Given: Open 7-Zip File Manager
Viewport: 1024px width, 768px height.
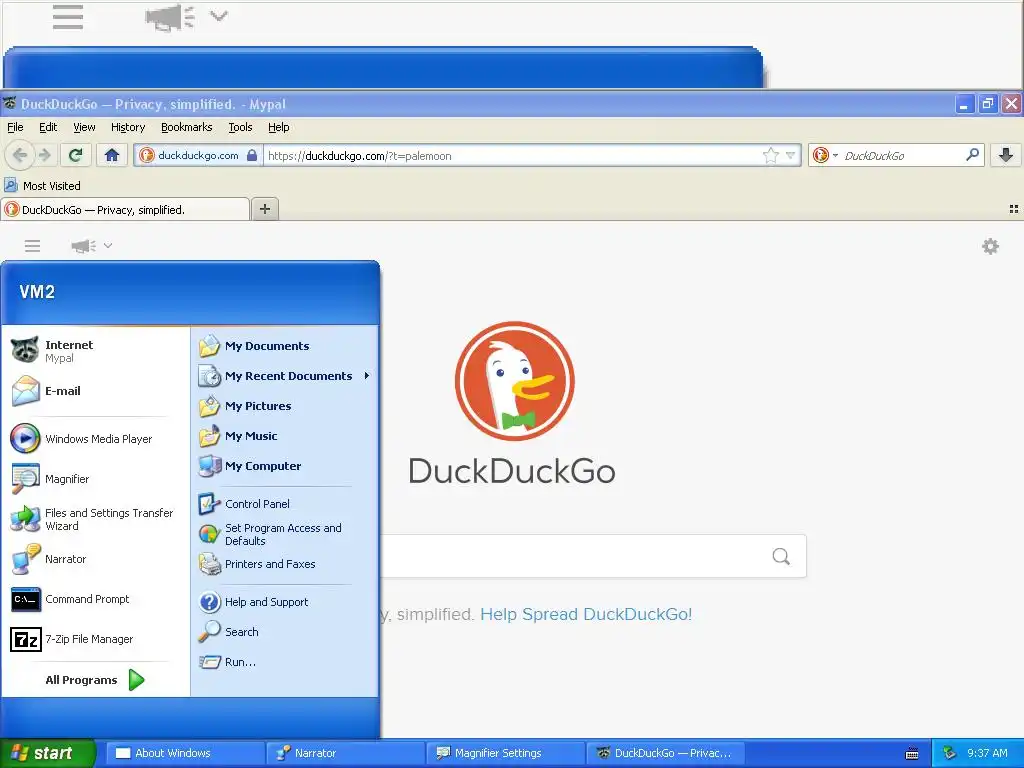Looking at the screenshot, I should (96, 639).
